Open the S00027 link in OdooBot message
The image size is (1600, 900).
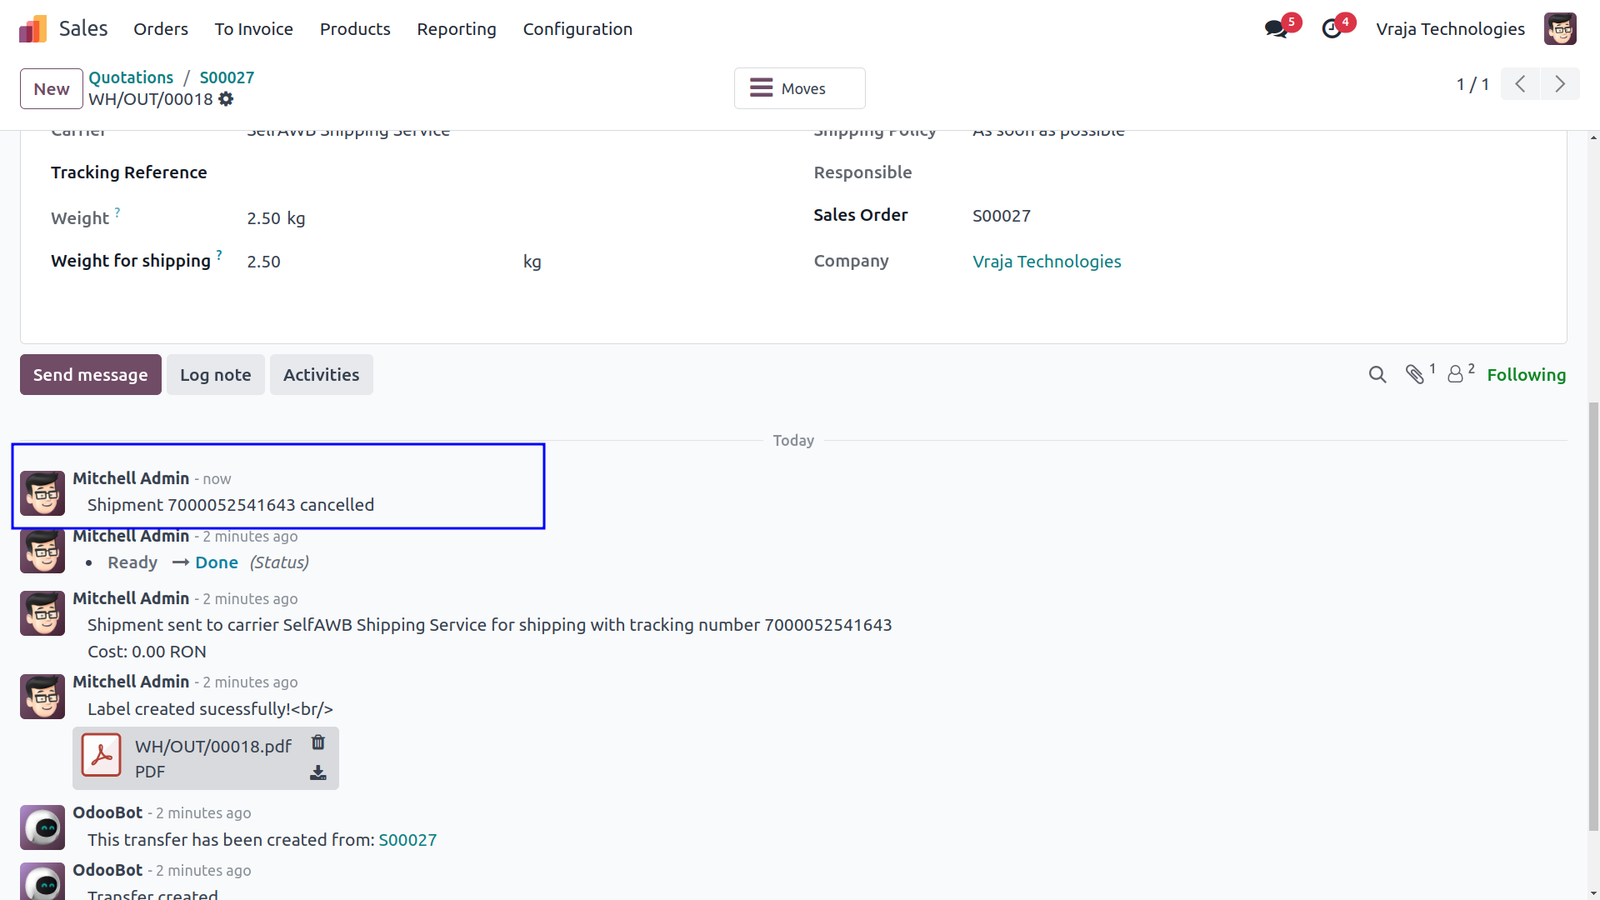408,840
